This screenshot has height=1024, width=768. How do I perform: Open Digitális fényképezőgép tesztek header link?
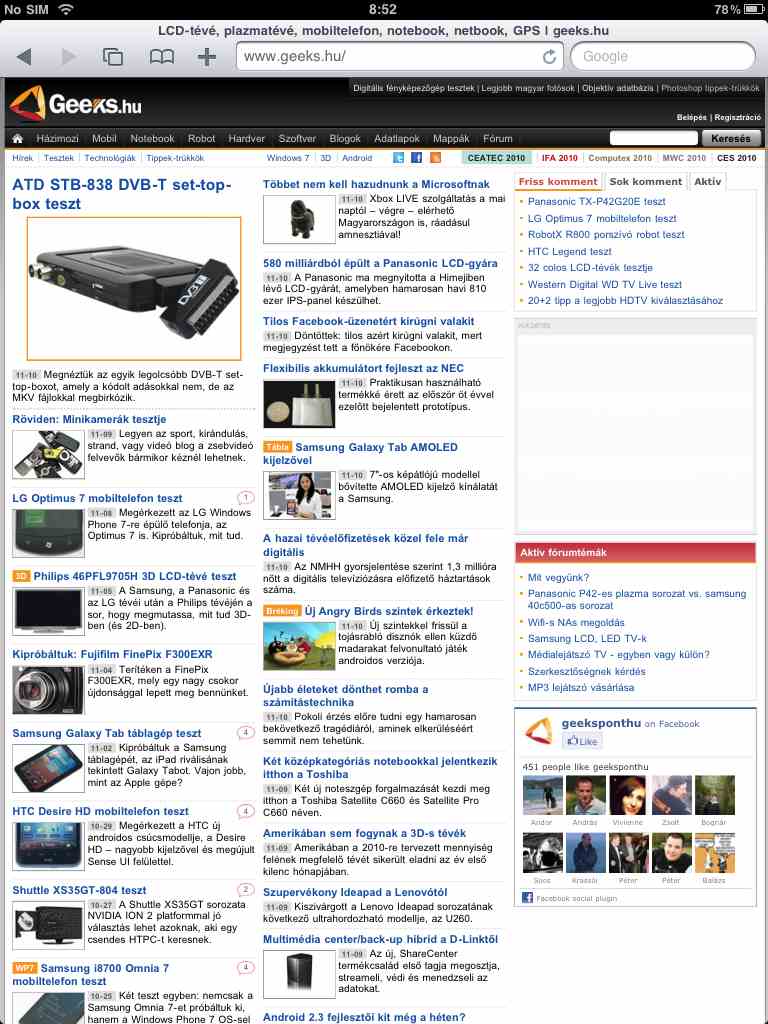pyautogui.click(x=414, y=88)
